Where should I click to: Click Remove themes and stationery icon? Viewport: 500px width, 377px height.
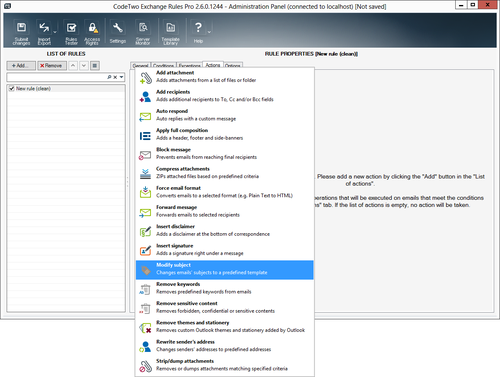(x=145, y=328)
